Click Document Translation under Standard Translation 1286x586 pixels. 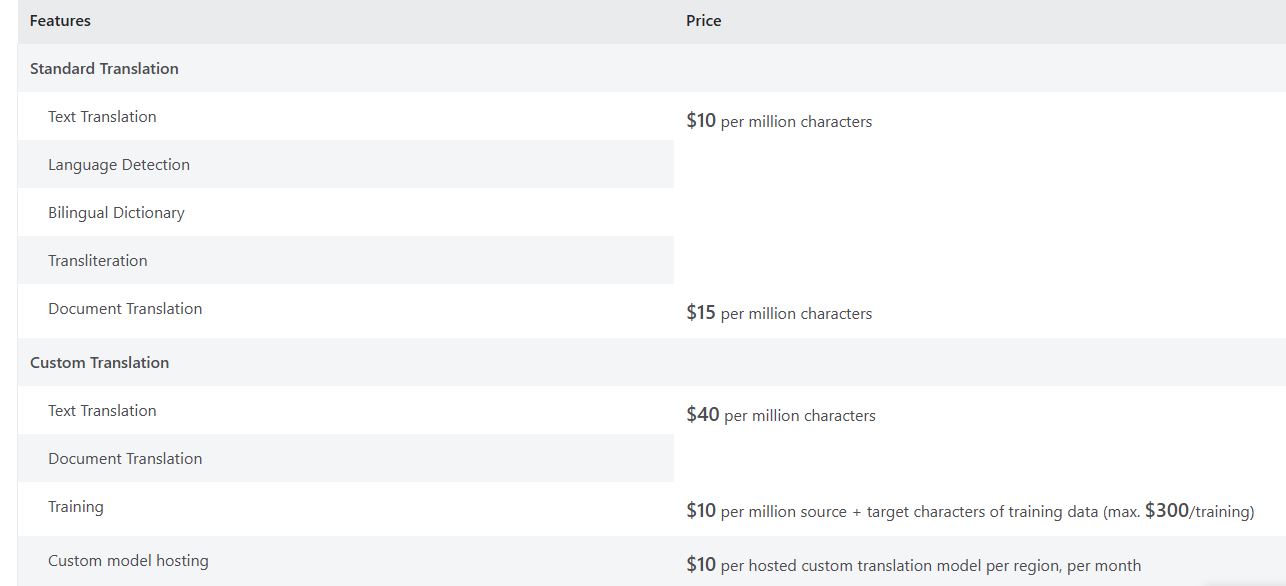[x=125, y=309]
